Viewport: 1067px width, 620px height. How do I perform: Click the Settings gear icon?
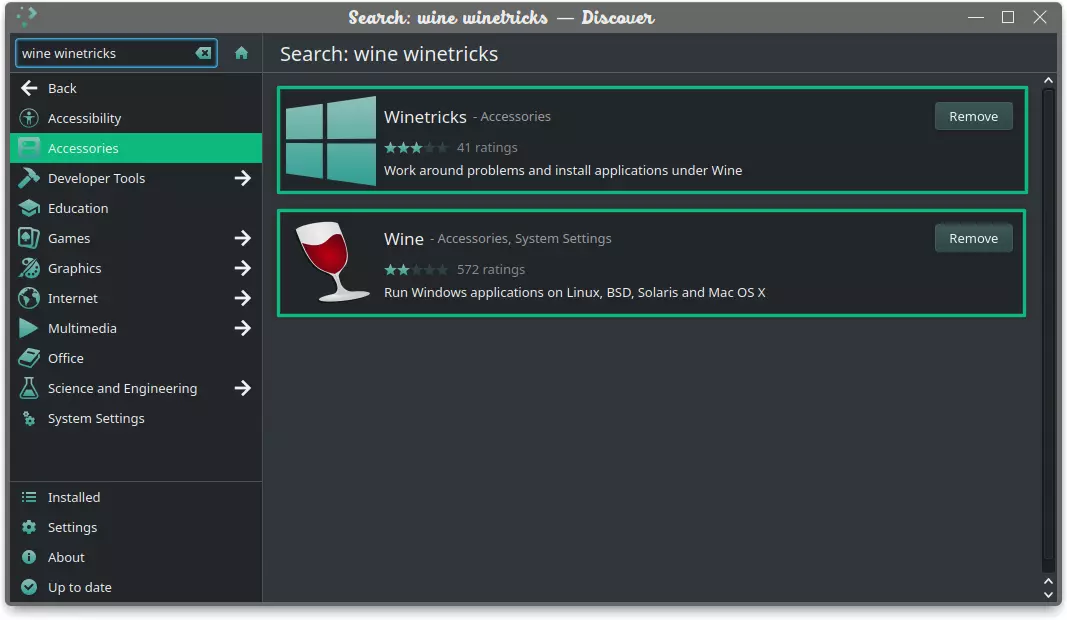pyautogui.click(x=29, y=527)
